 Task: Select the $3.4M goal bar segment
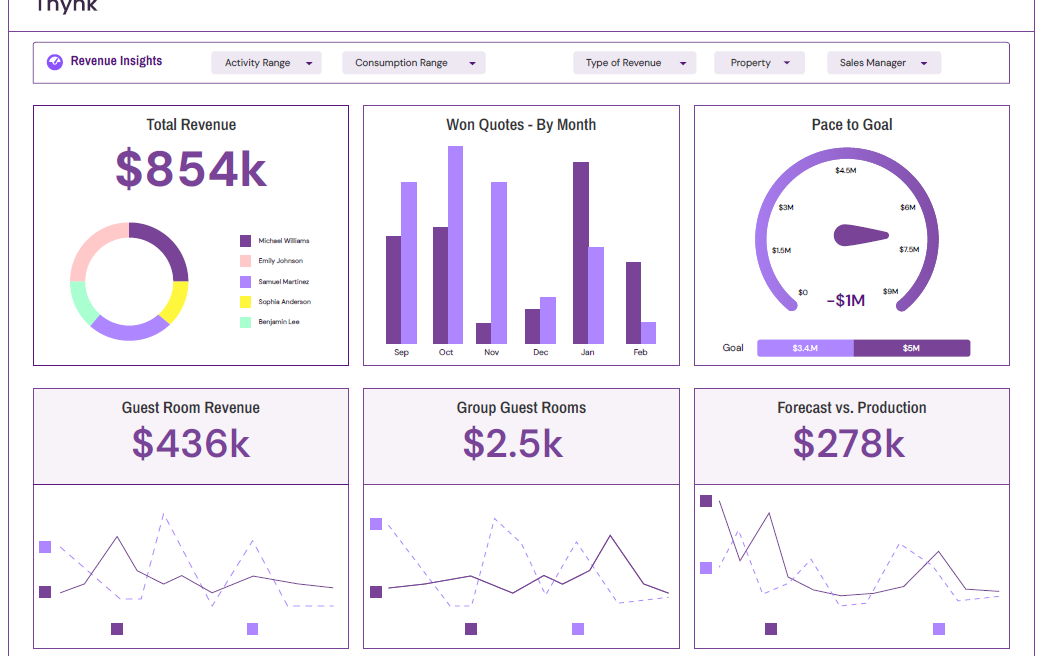(805, 348)
